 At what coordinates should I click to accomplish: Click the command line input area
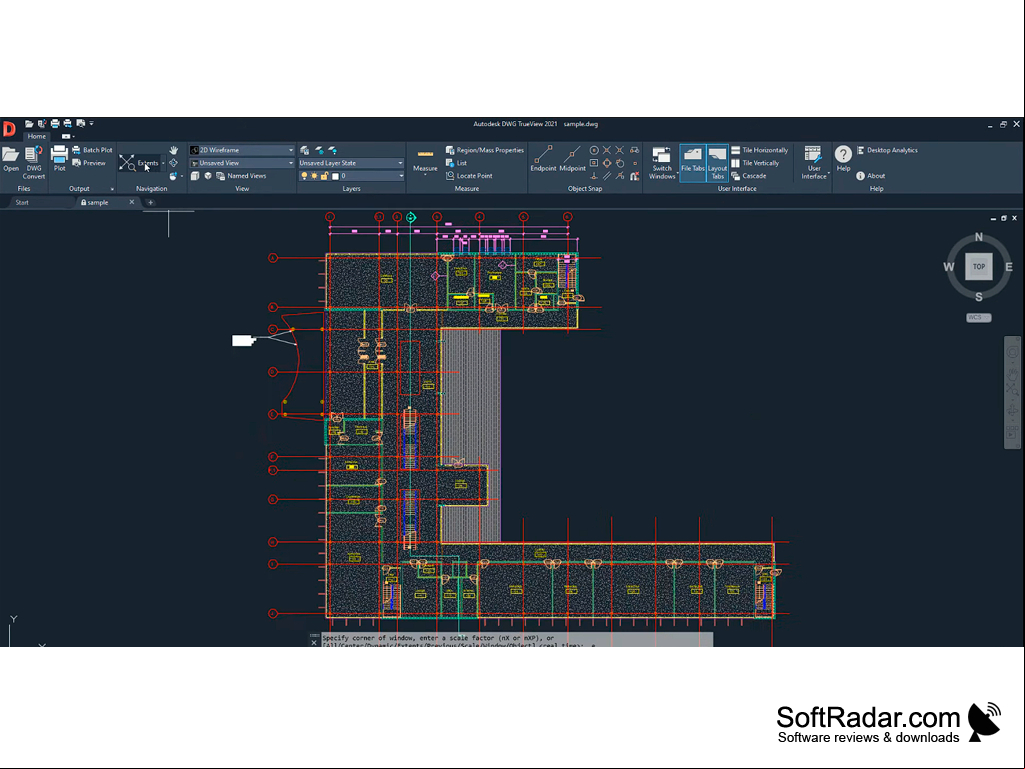point(516,639)
